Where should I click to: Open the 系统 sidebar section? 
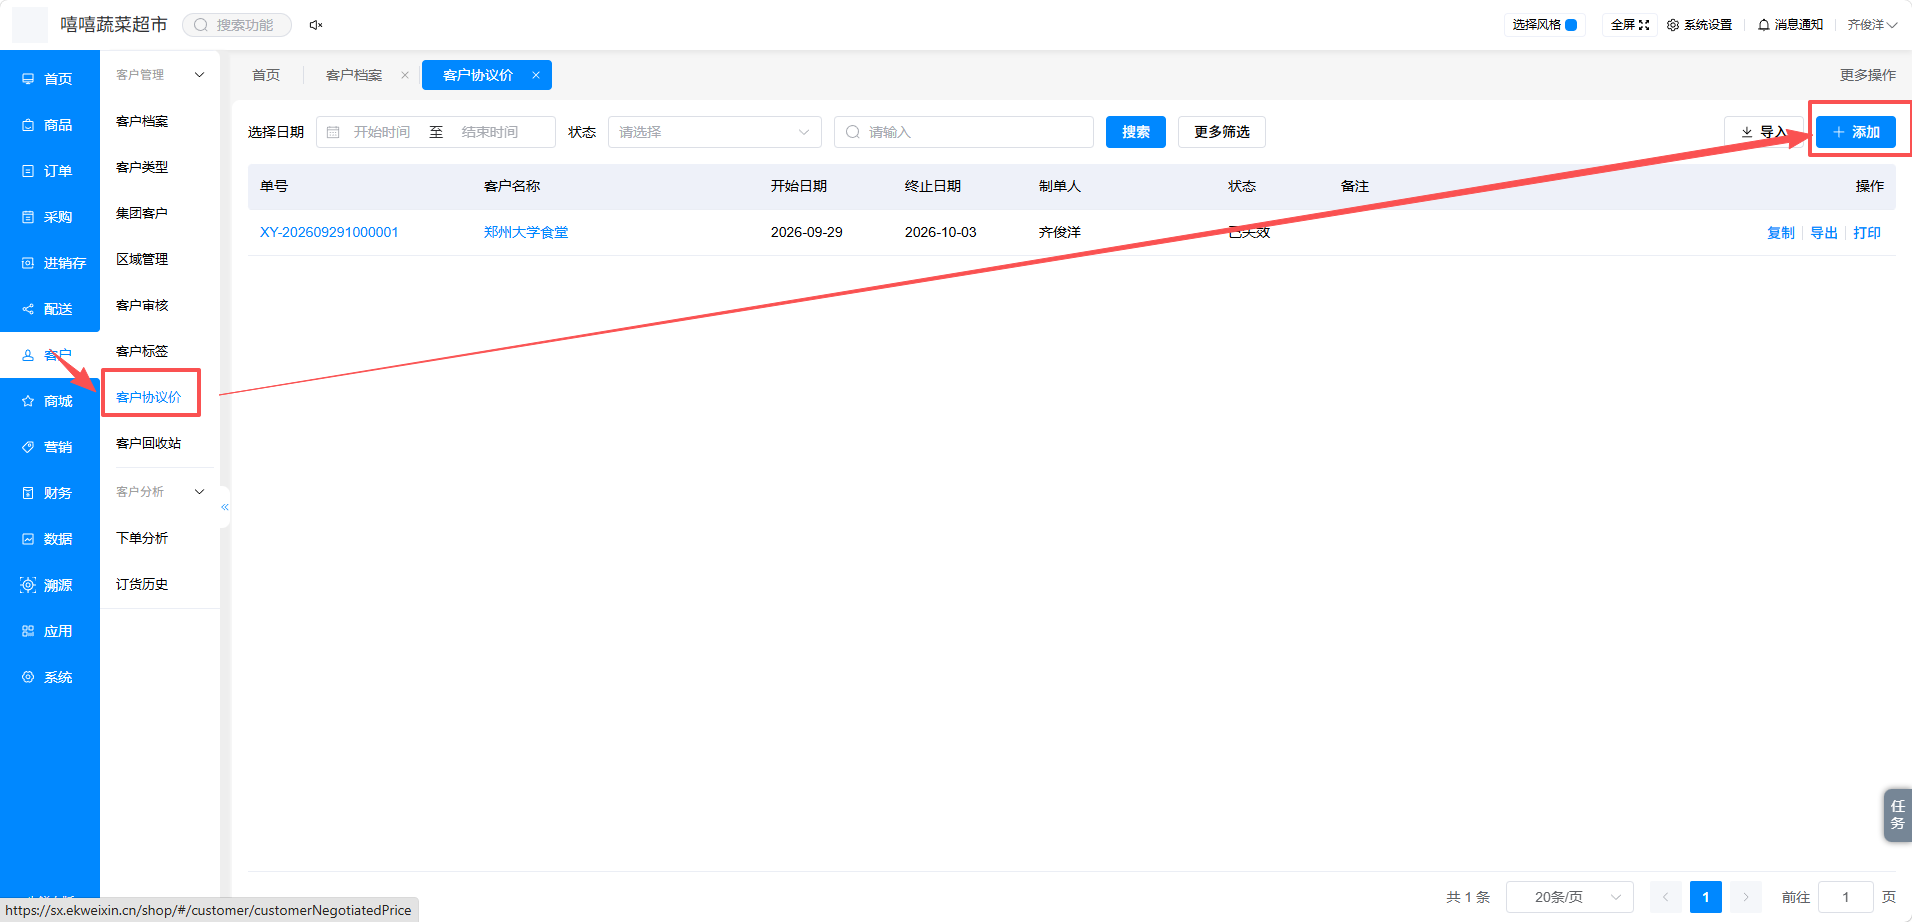pos(48,677)
